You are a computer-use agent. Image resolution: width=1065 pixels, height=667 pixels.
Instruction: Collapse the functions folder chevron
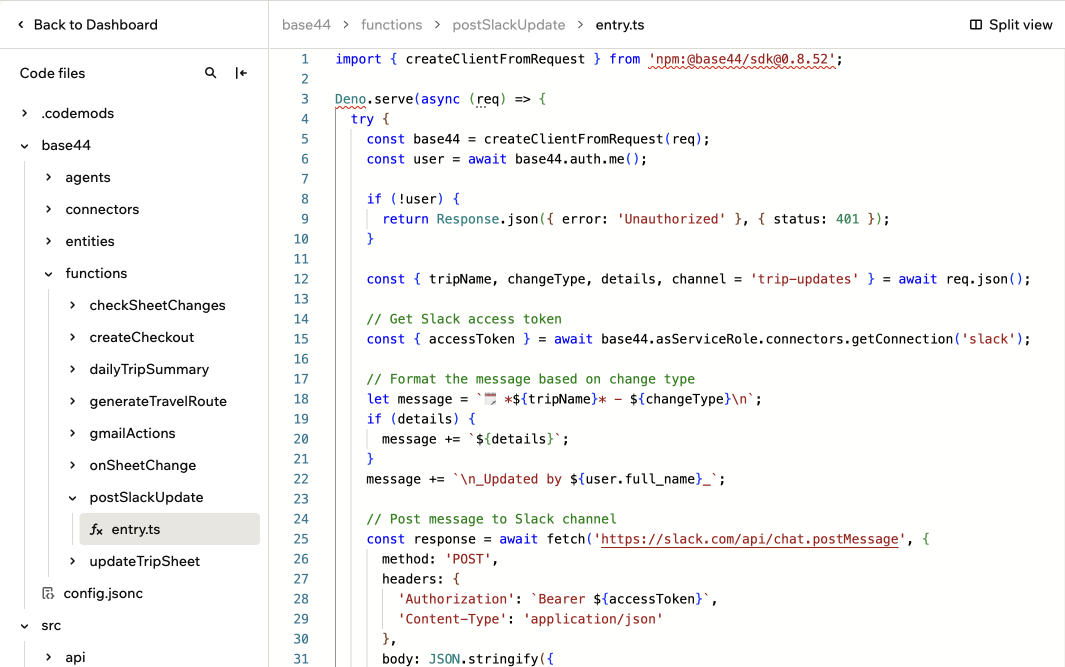[x=48, y=274]
